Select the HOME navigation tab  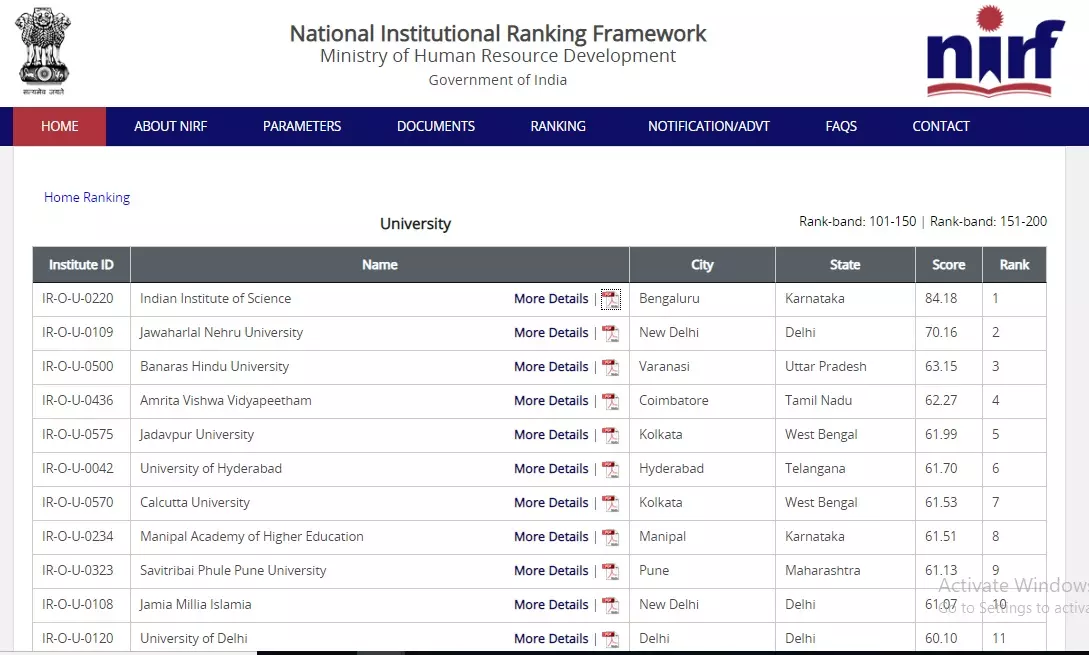(x=59, y=126)
